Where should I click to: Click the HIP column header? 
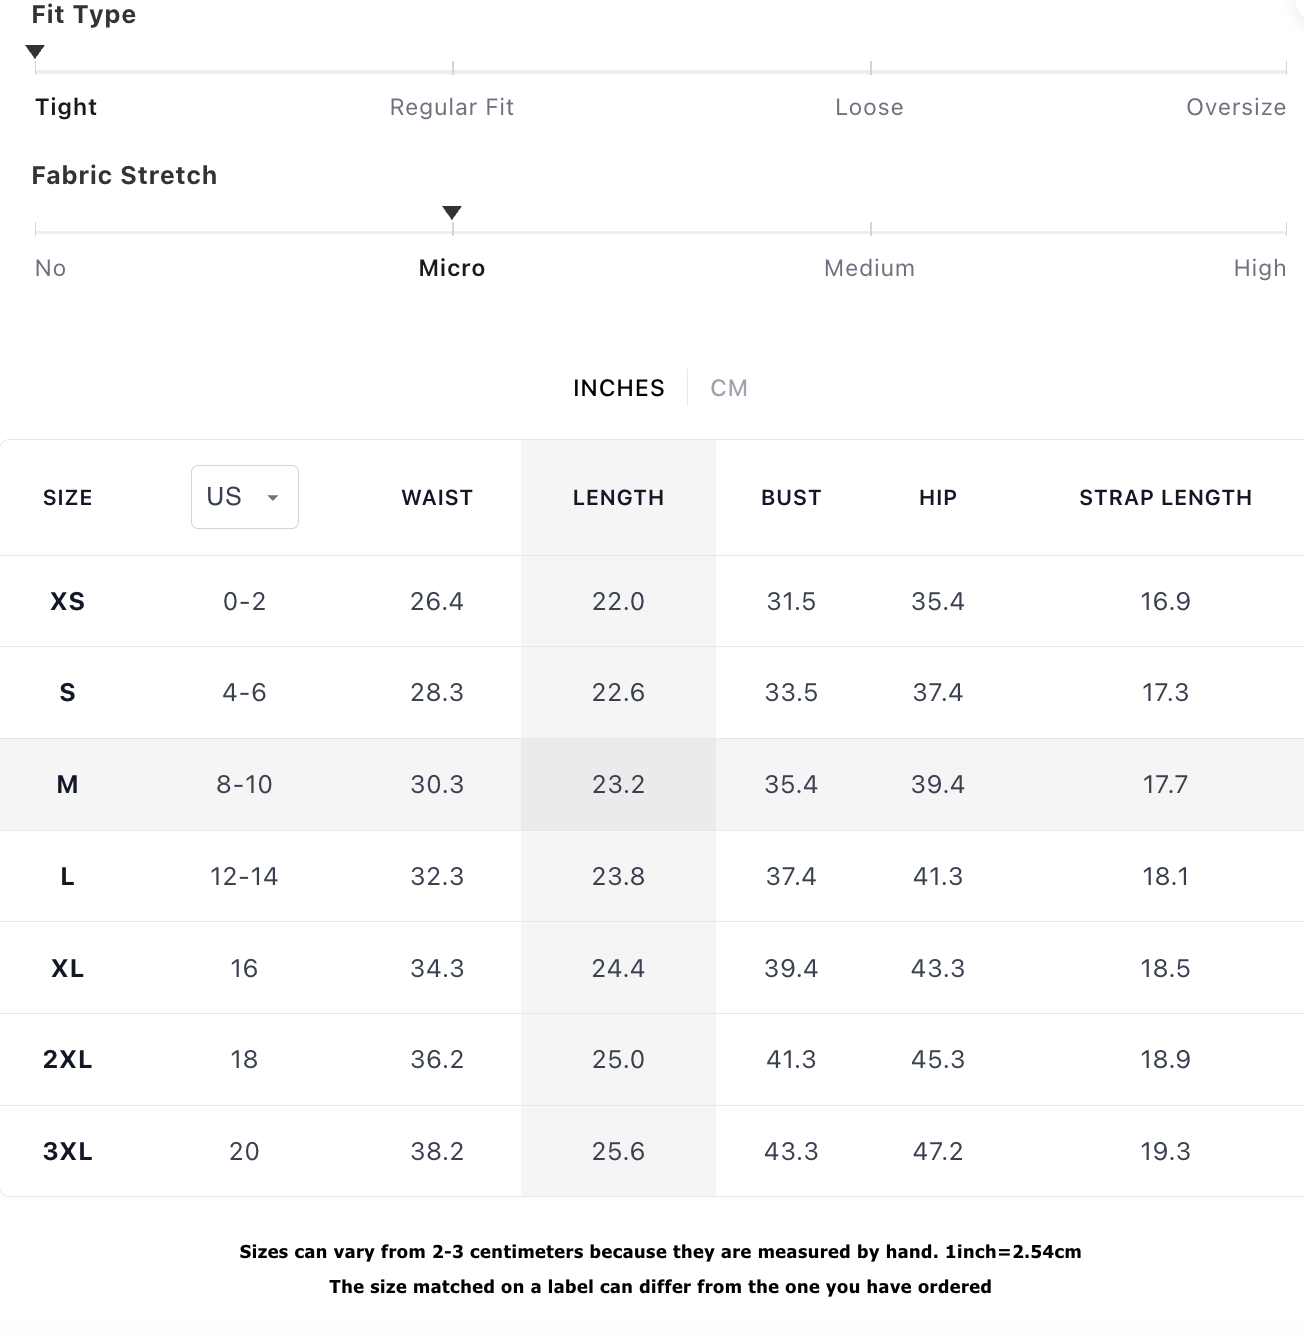click(x=938, y=497)
